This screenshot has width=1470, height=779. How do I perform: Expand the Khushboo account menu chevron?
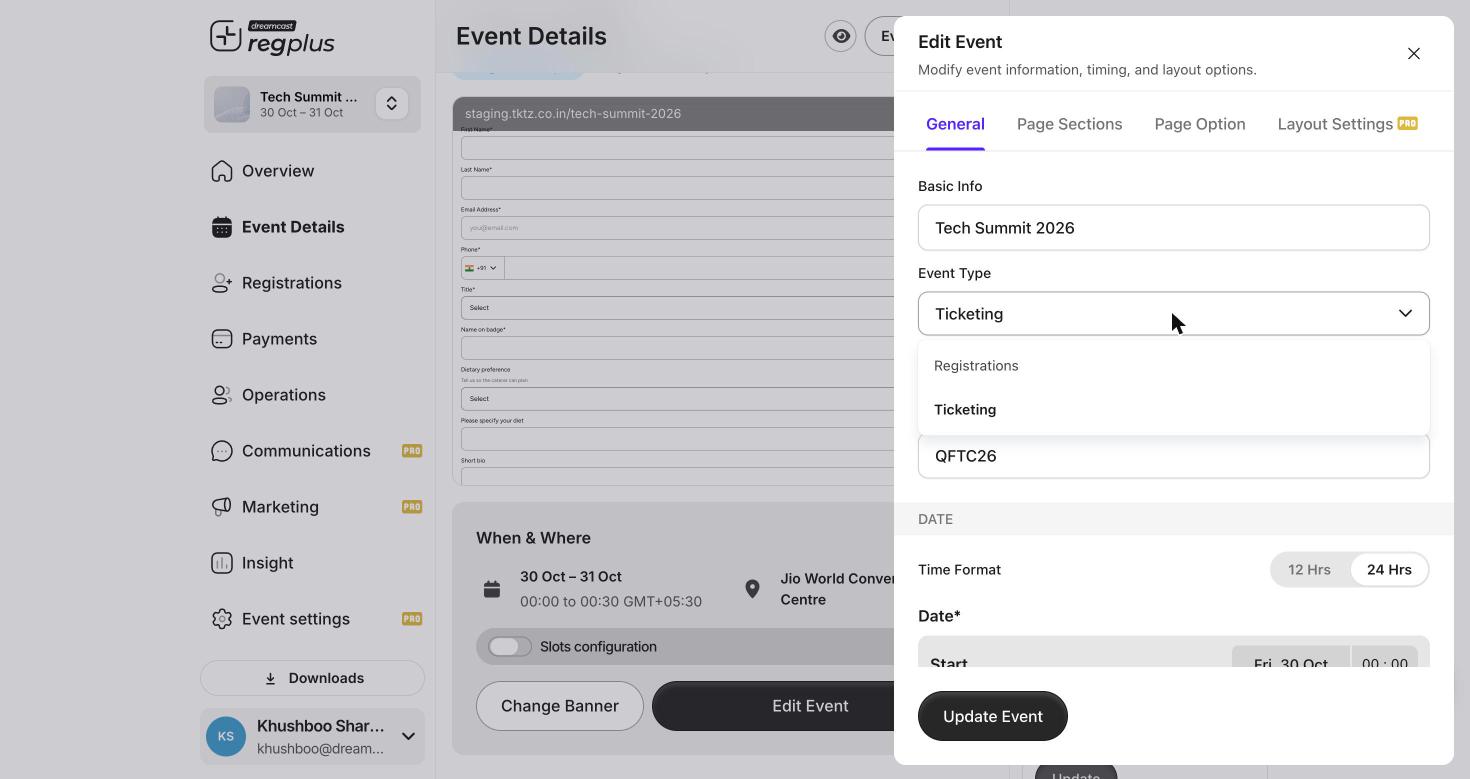click(x=408, y=737)
